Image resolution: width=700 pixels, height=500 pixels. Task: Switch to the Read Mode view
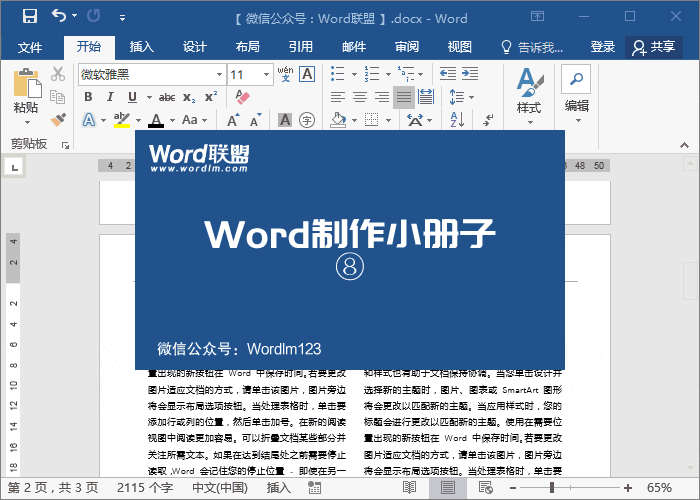coord(409,488)
